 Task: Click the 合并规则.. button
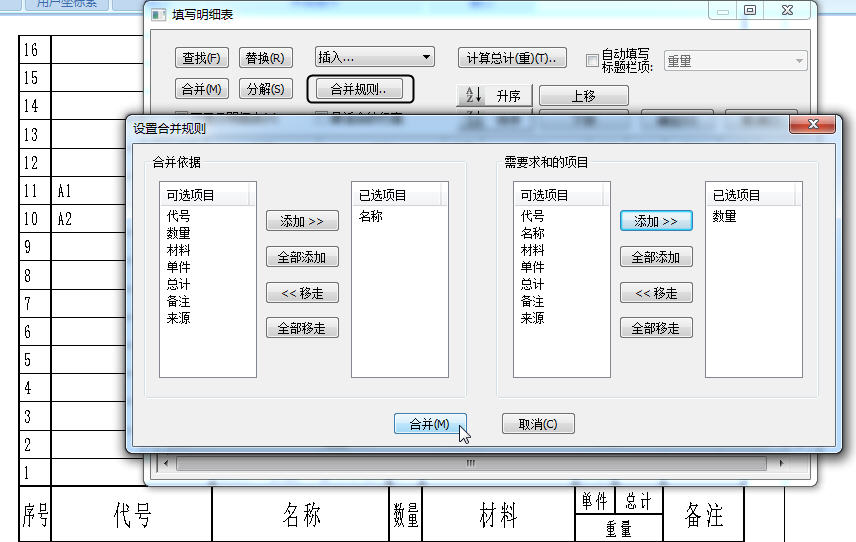point(360,89)
